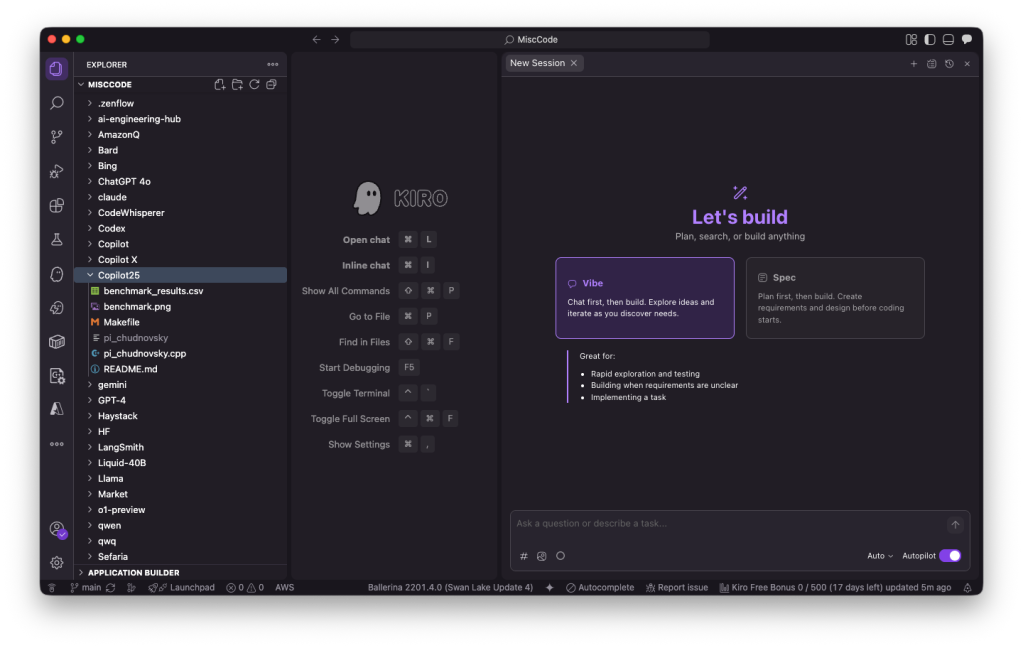
Task: Open the Extensions view
Action: point(57,206)
